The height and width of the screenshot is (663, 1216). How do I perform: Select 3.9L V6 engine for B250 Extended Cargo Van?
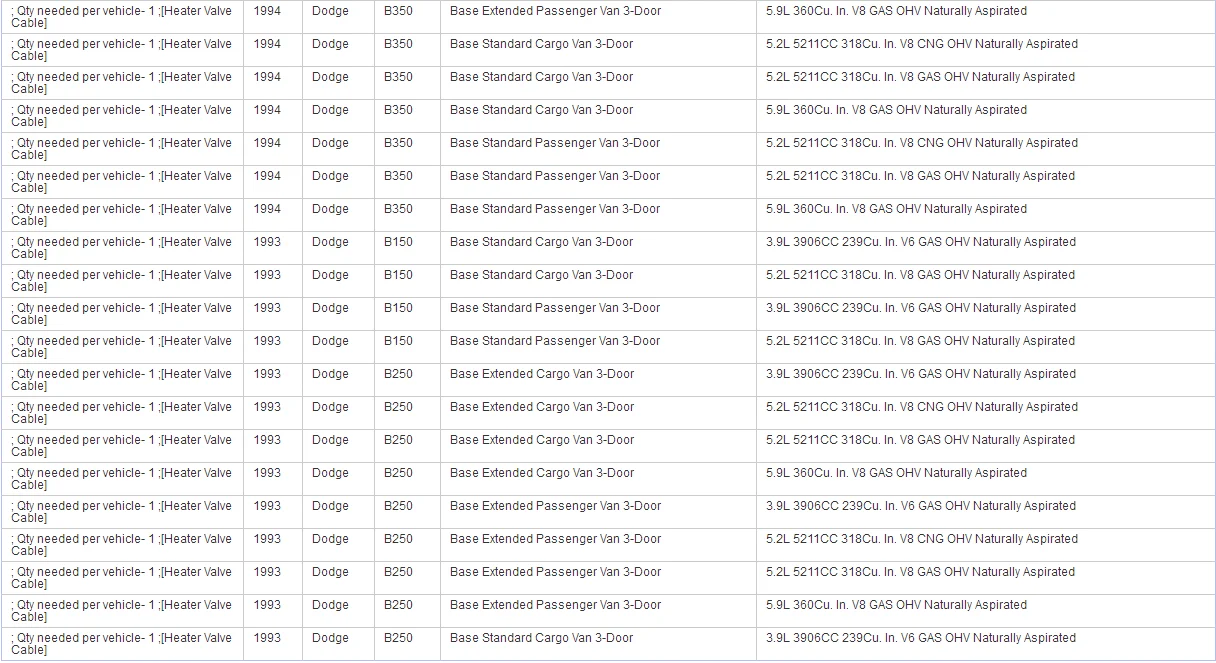pos(921,374)
